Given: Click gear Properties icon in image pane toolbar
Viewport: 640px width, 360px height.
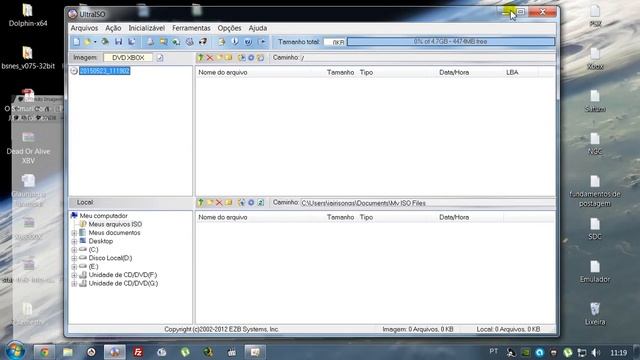Looking at the screenshot, I should (x=251, y=58).
